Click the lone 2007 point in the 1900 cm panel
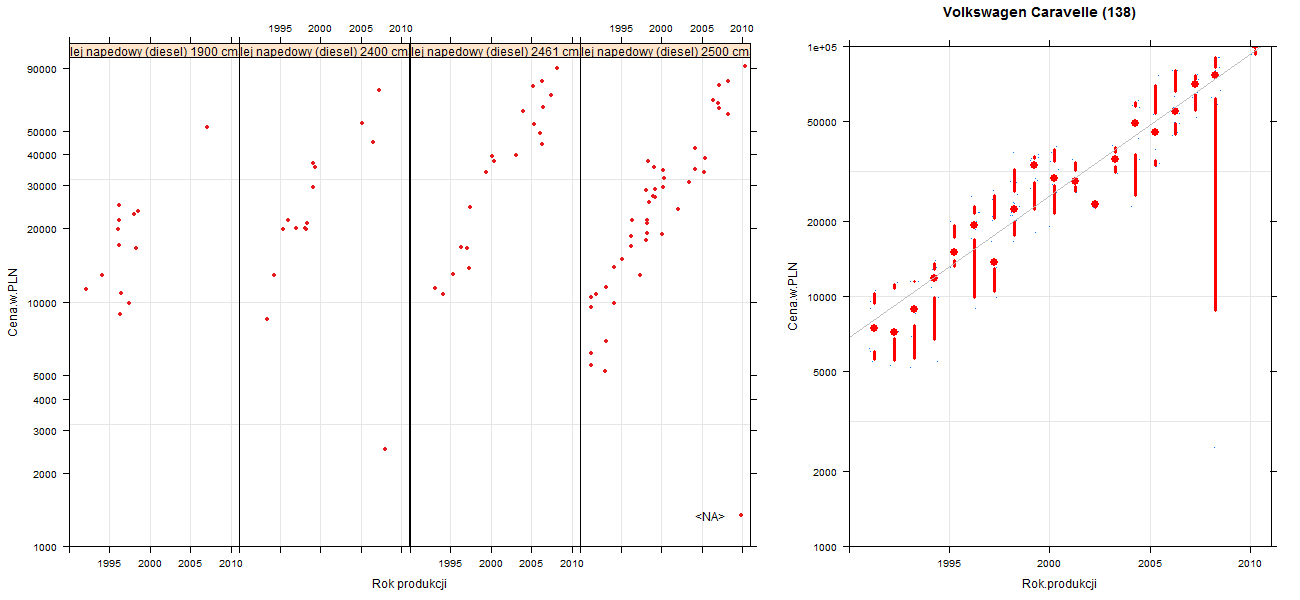1300x600 pixels. (x=207, y=127)
